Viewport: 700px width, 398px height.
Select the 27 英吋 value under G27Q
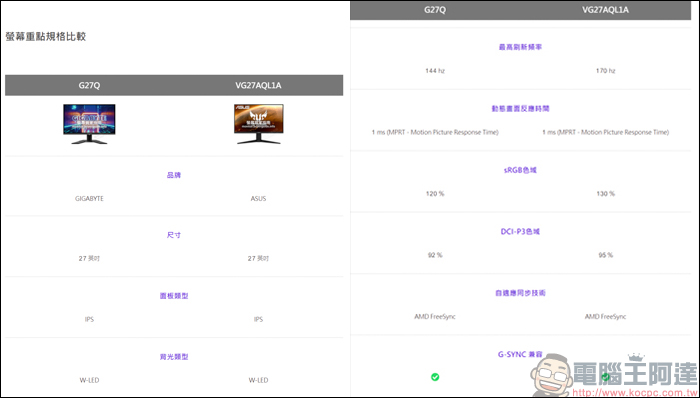pyautogui.click(x=89, y=258)
